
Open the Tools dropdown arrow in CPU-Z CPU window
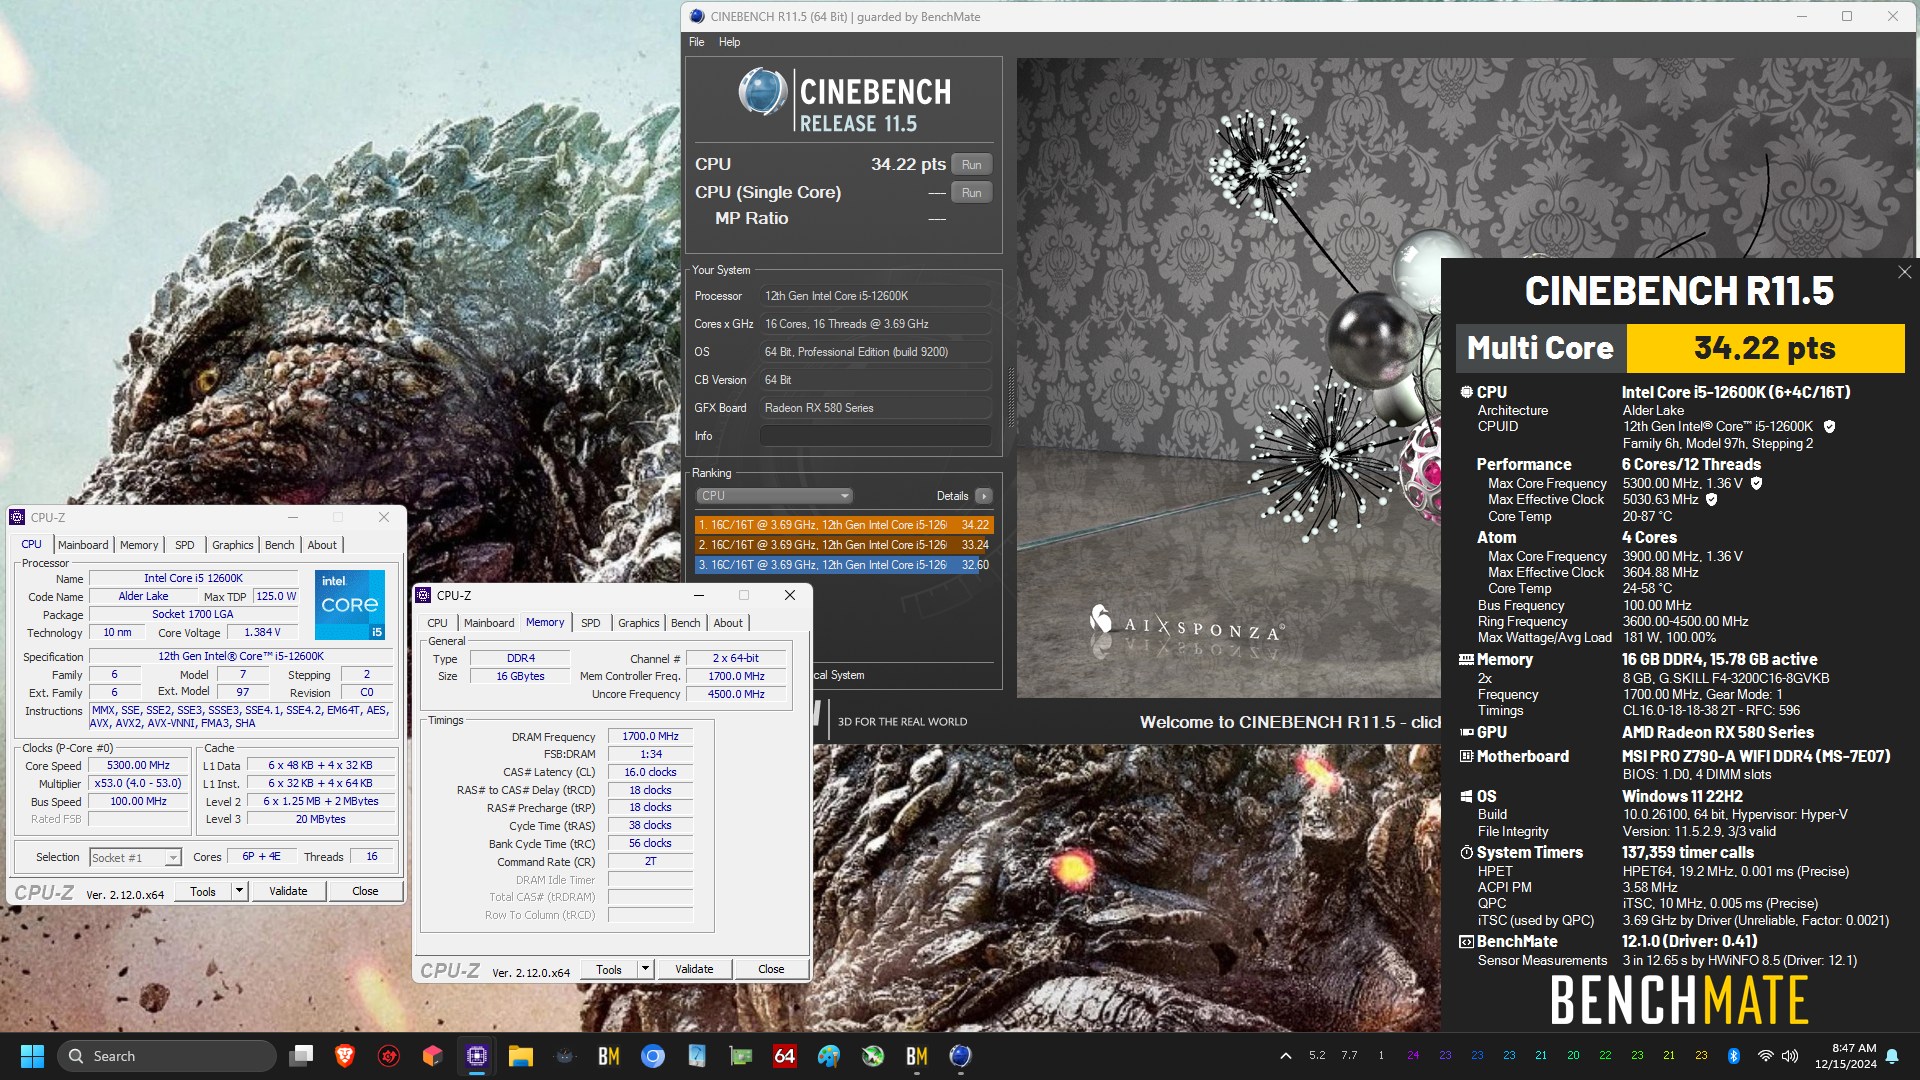[239, 891]
